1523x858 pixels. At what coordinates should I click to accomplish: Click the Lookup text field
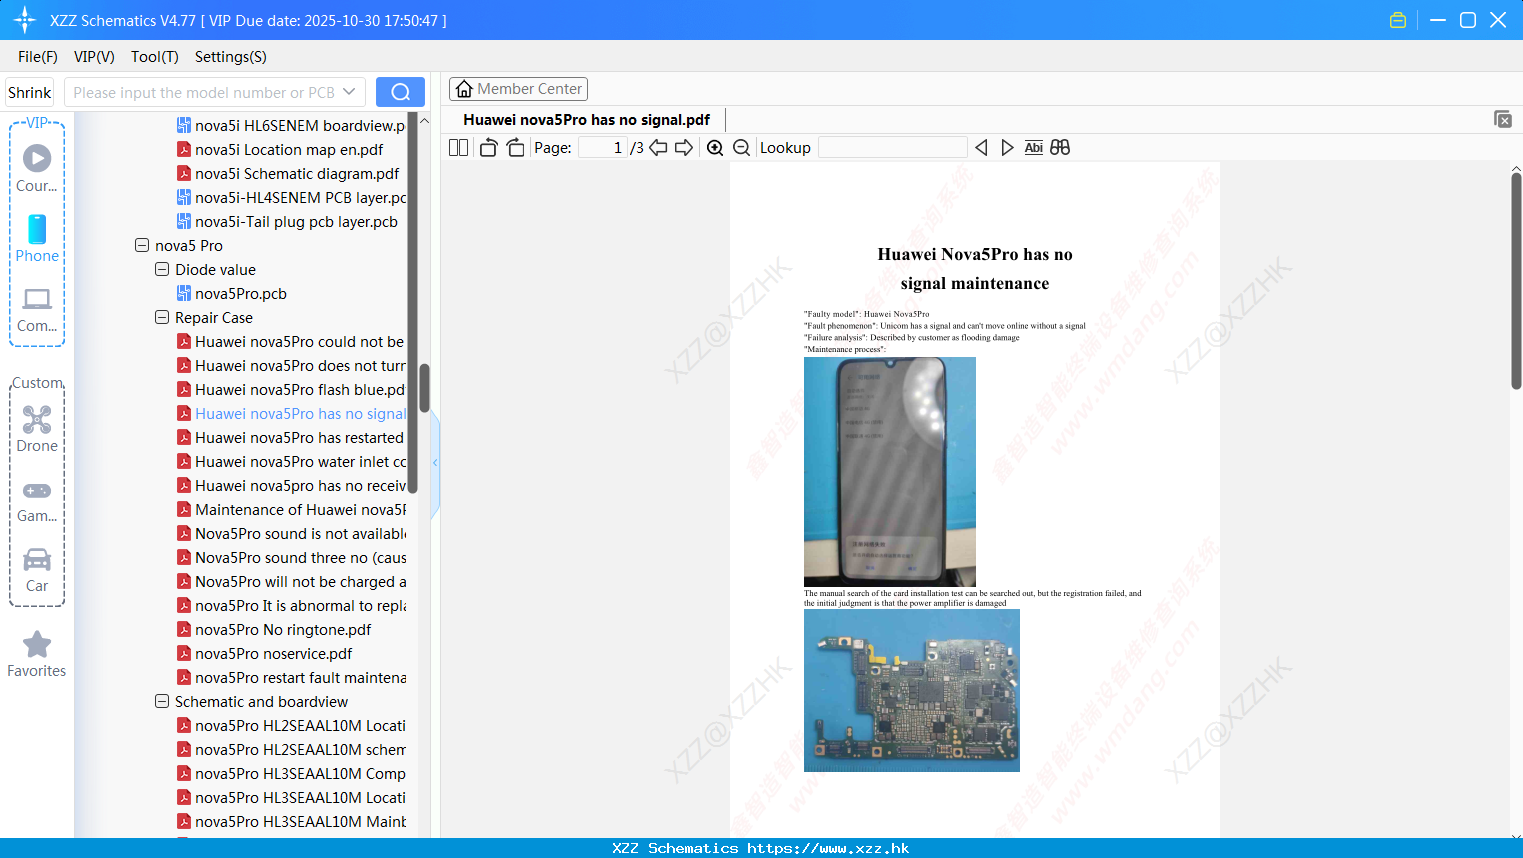click(x=893, y=148)
